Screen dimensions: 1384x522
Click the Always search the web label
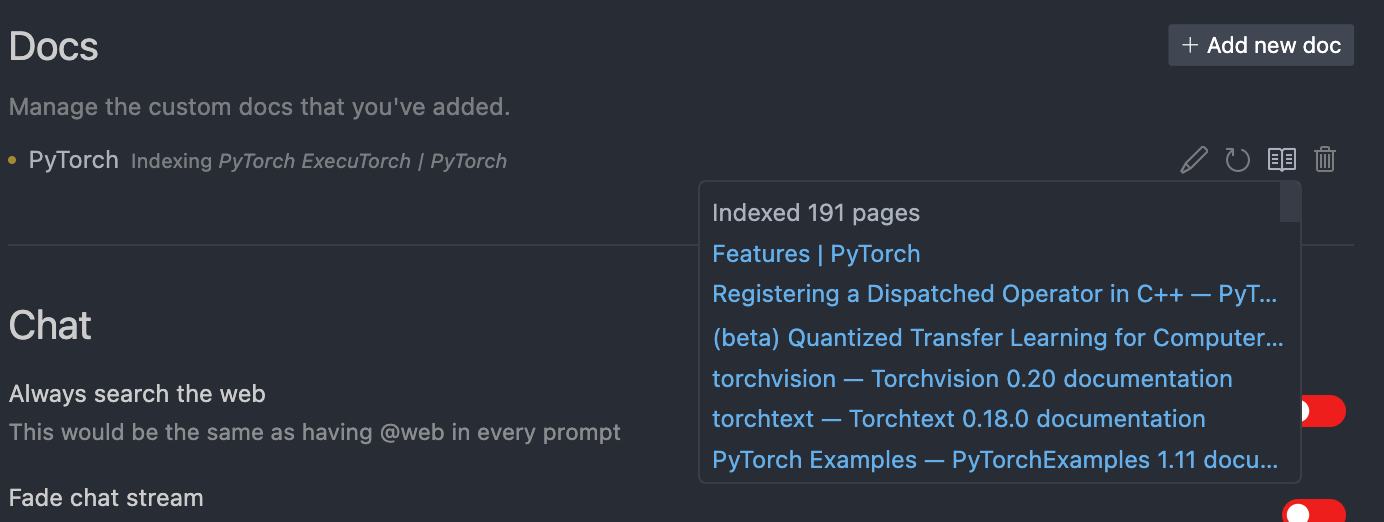(x=137, y=394)
